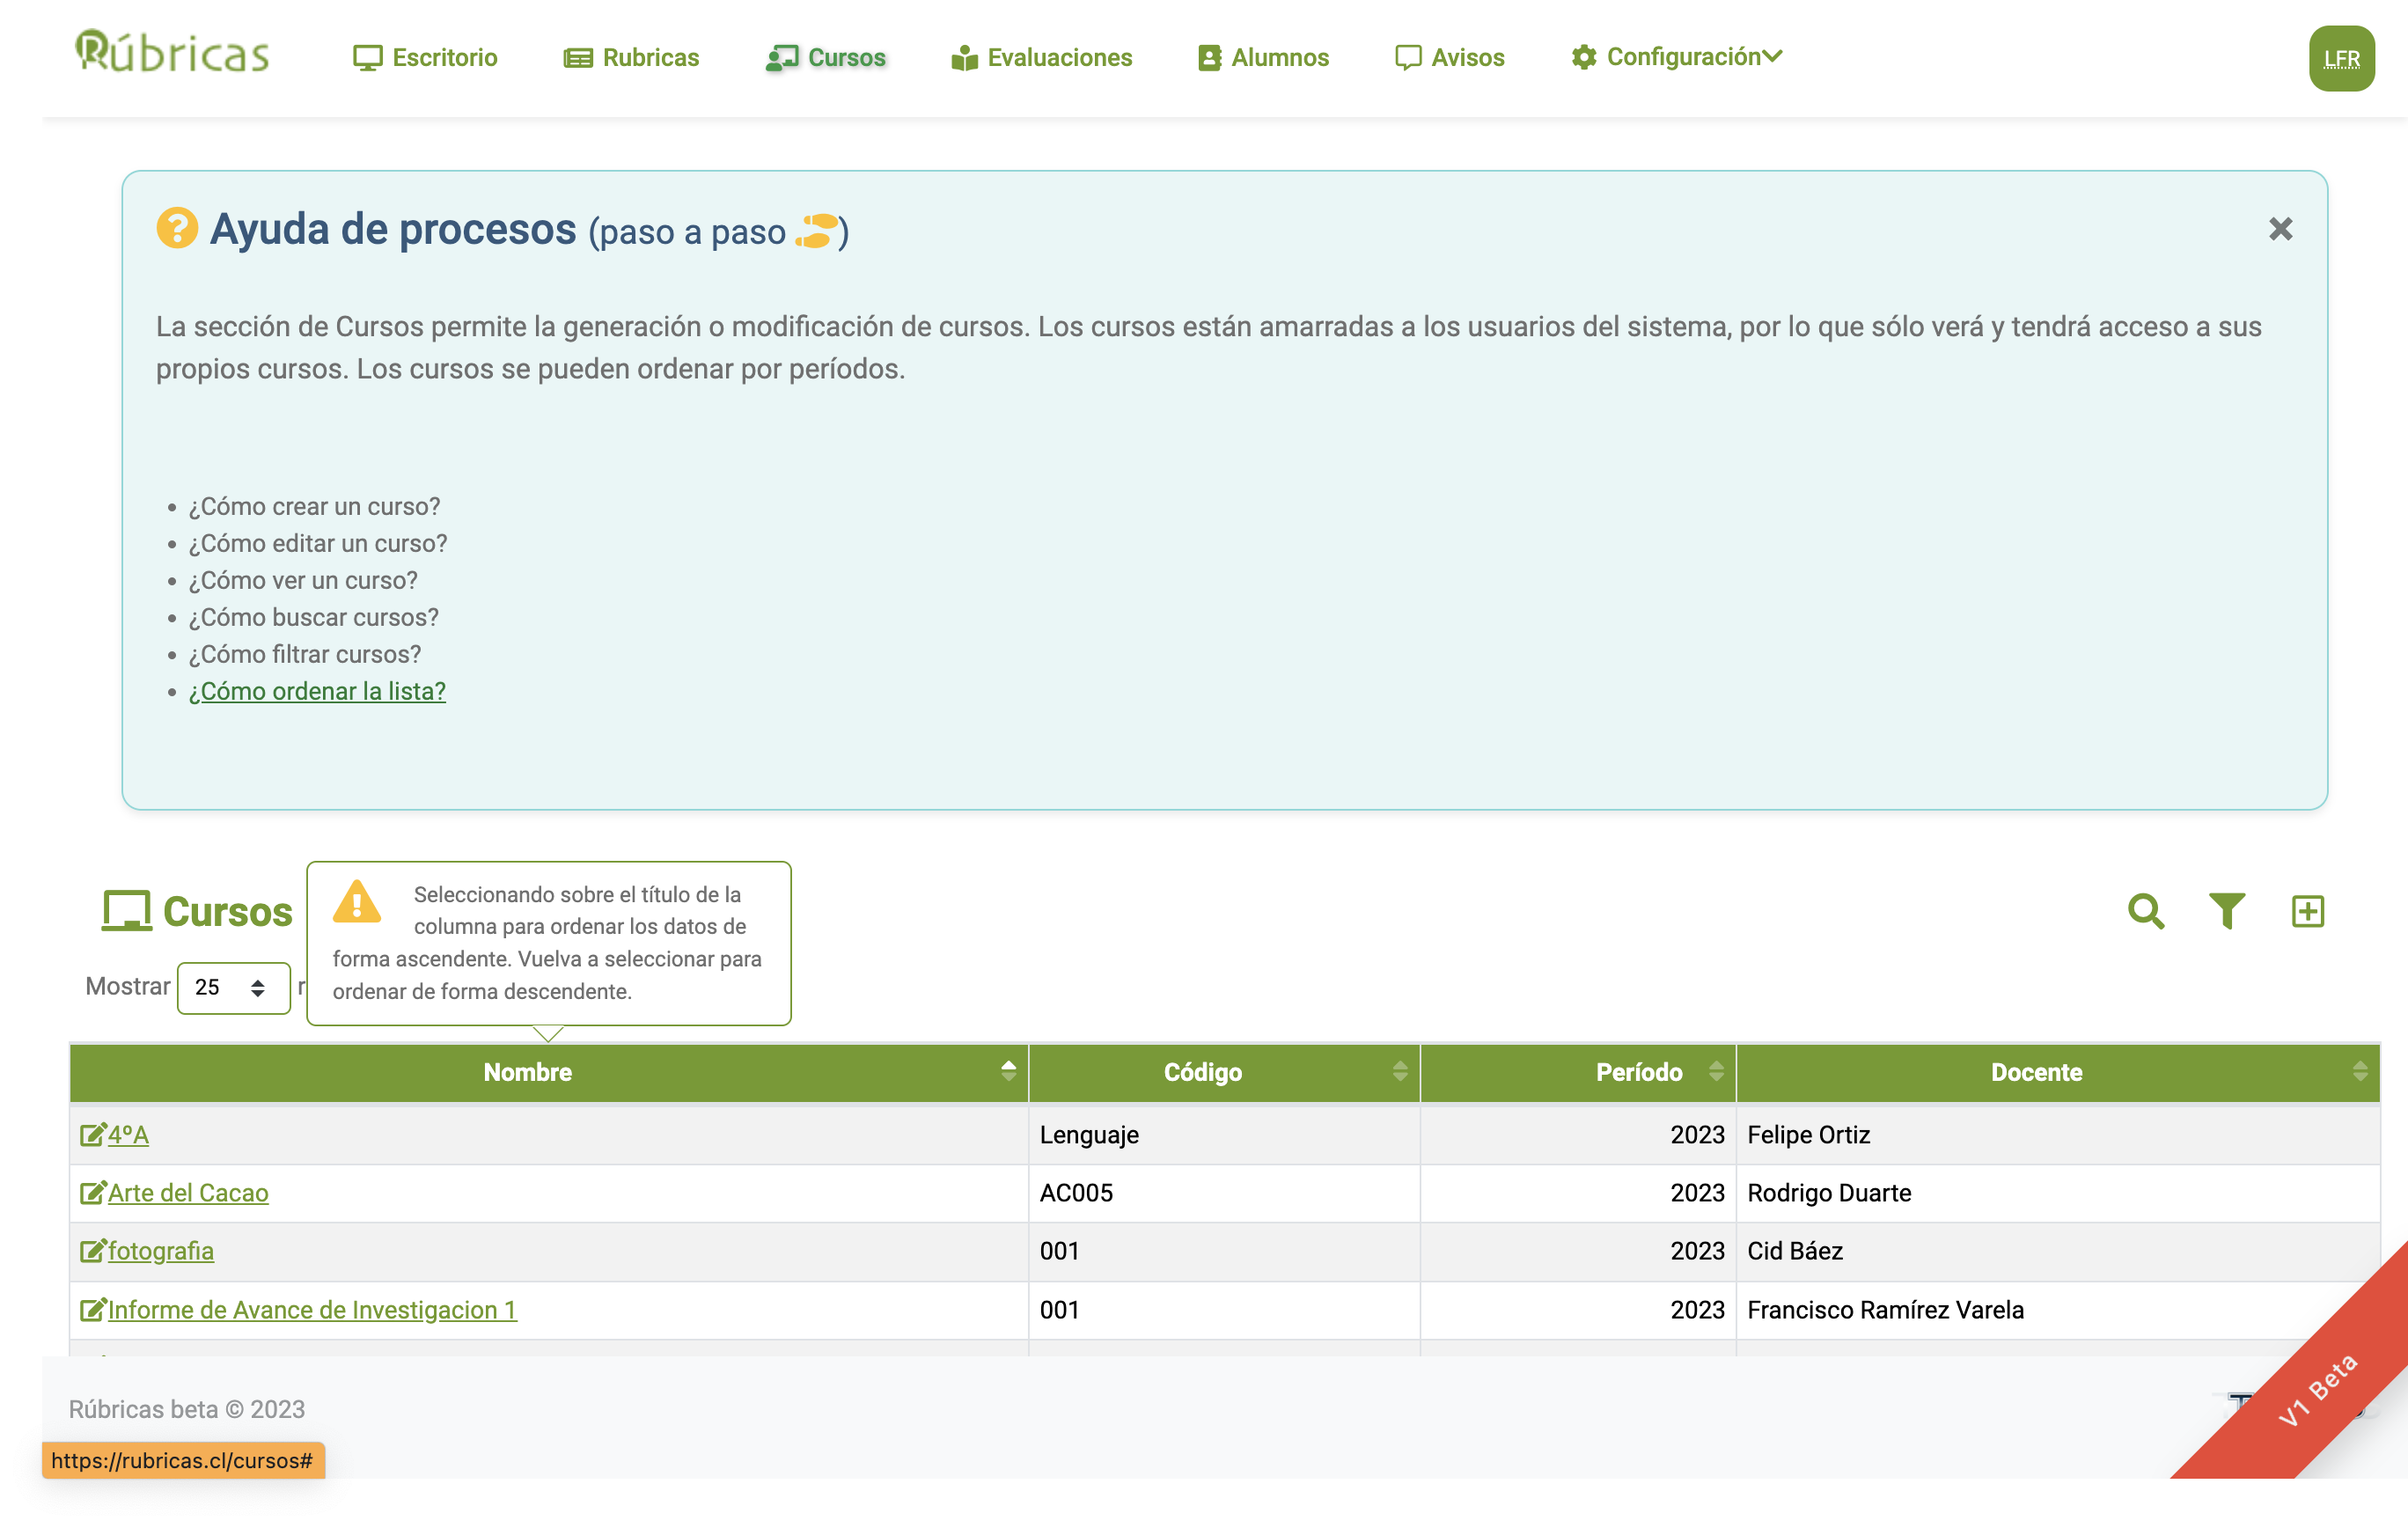Click the question mark help icon

tap(177, 228)
